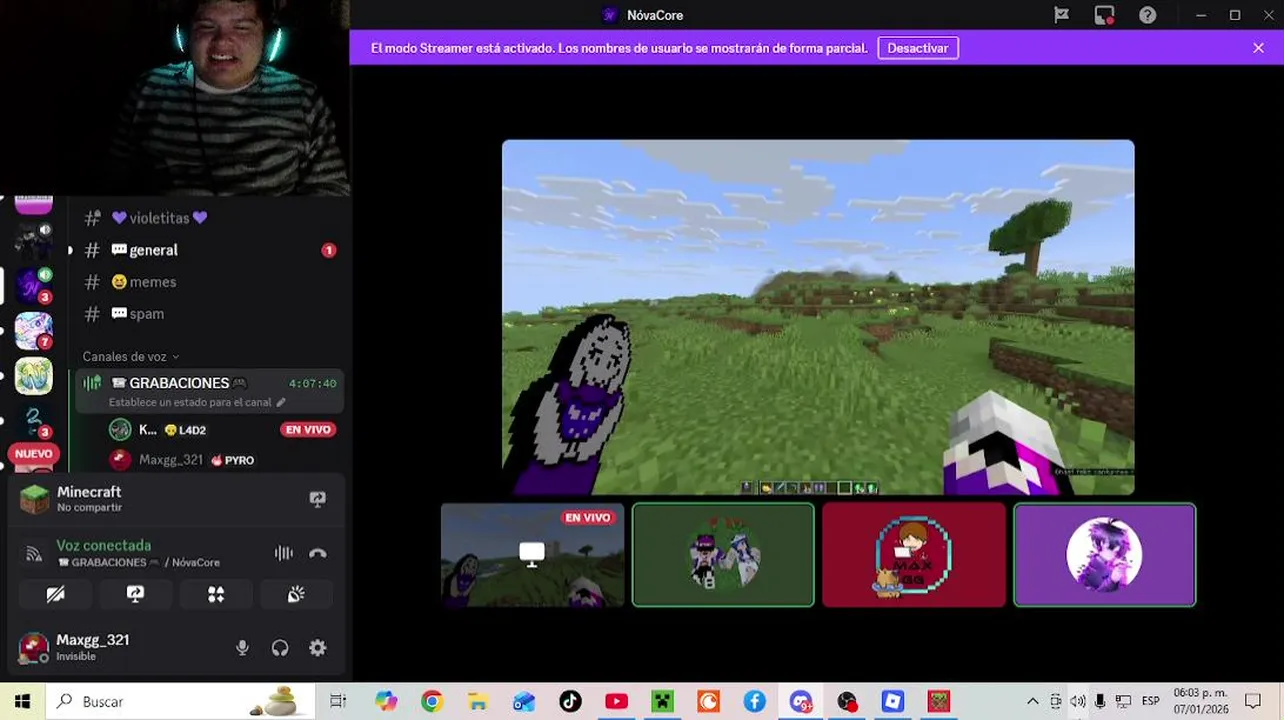Click the 'Establece un estado para el canal' text

190,403
